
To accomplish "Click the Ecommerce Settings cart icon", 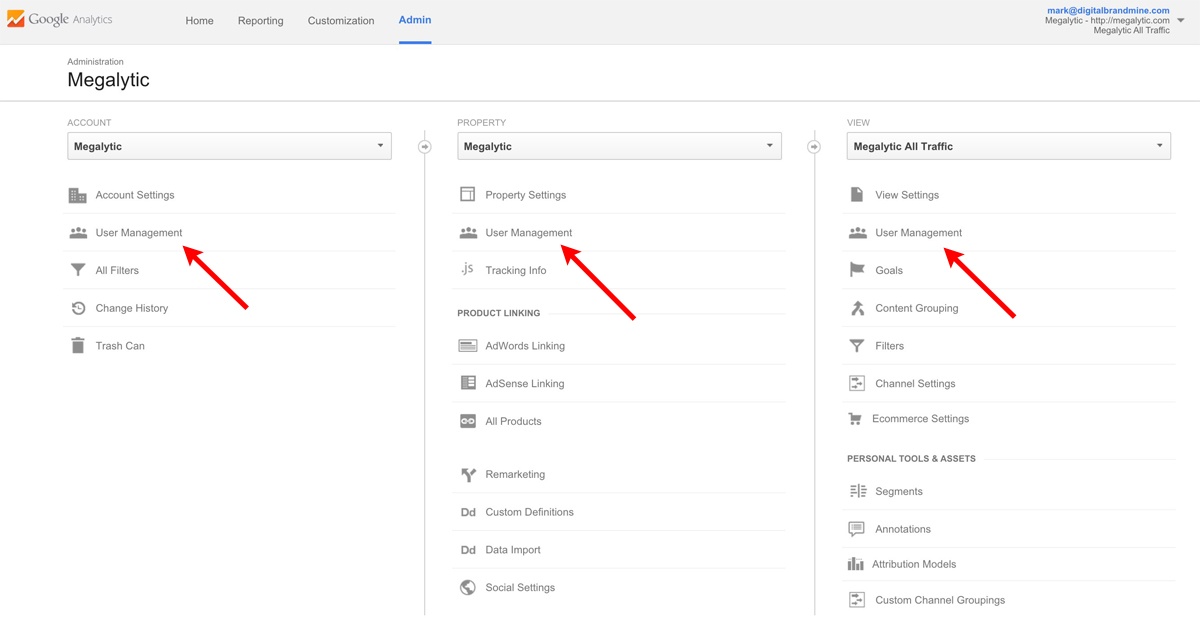I will pos(855,419).
